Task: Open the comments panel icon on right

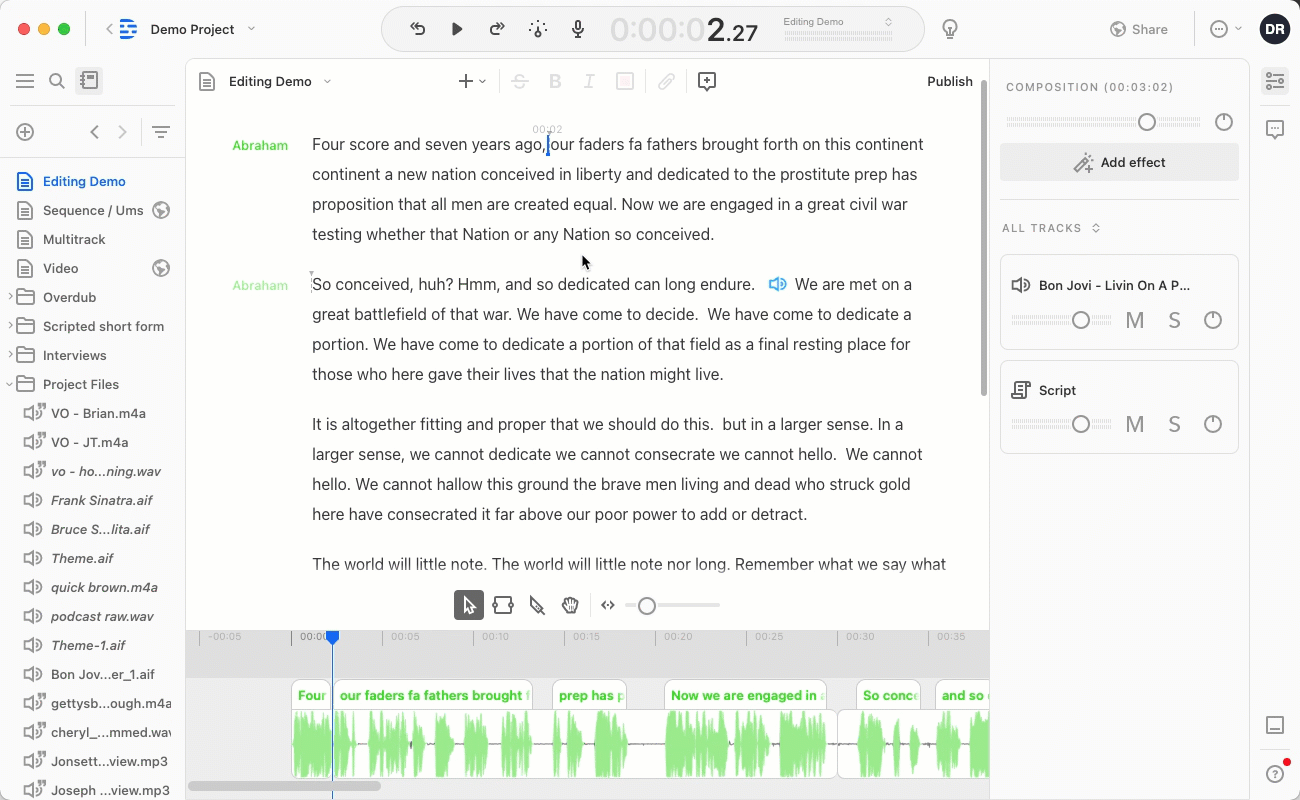Action: (1275, 129)
